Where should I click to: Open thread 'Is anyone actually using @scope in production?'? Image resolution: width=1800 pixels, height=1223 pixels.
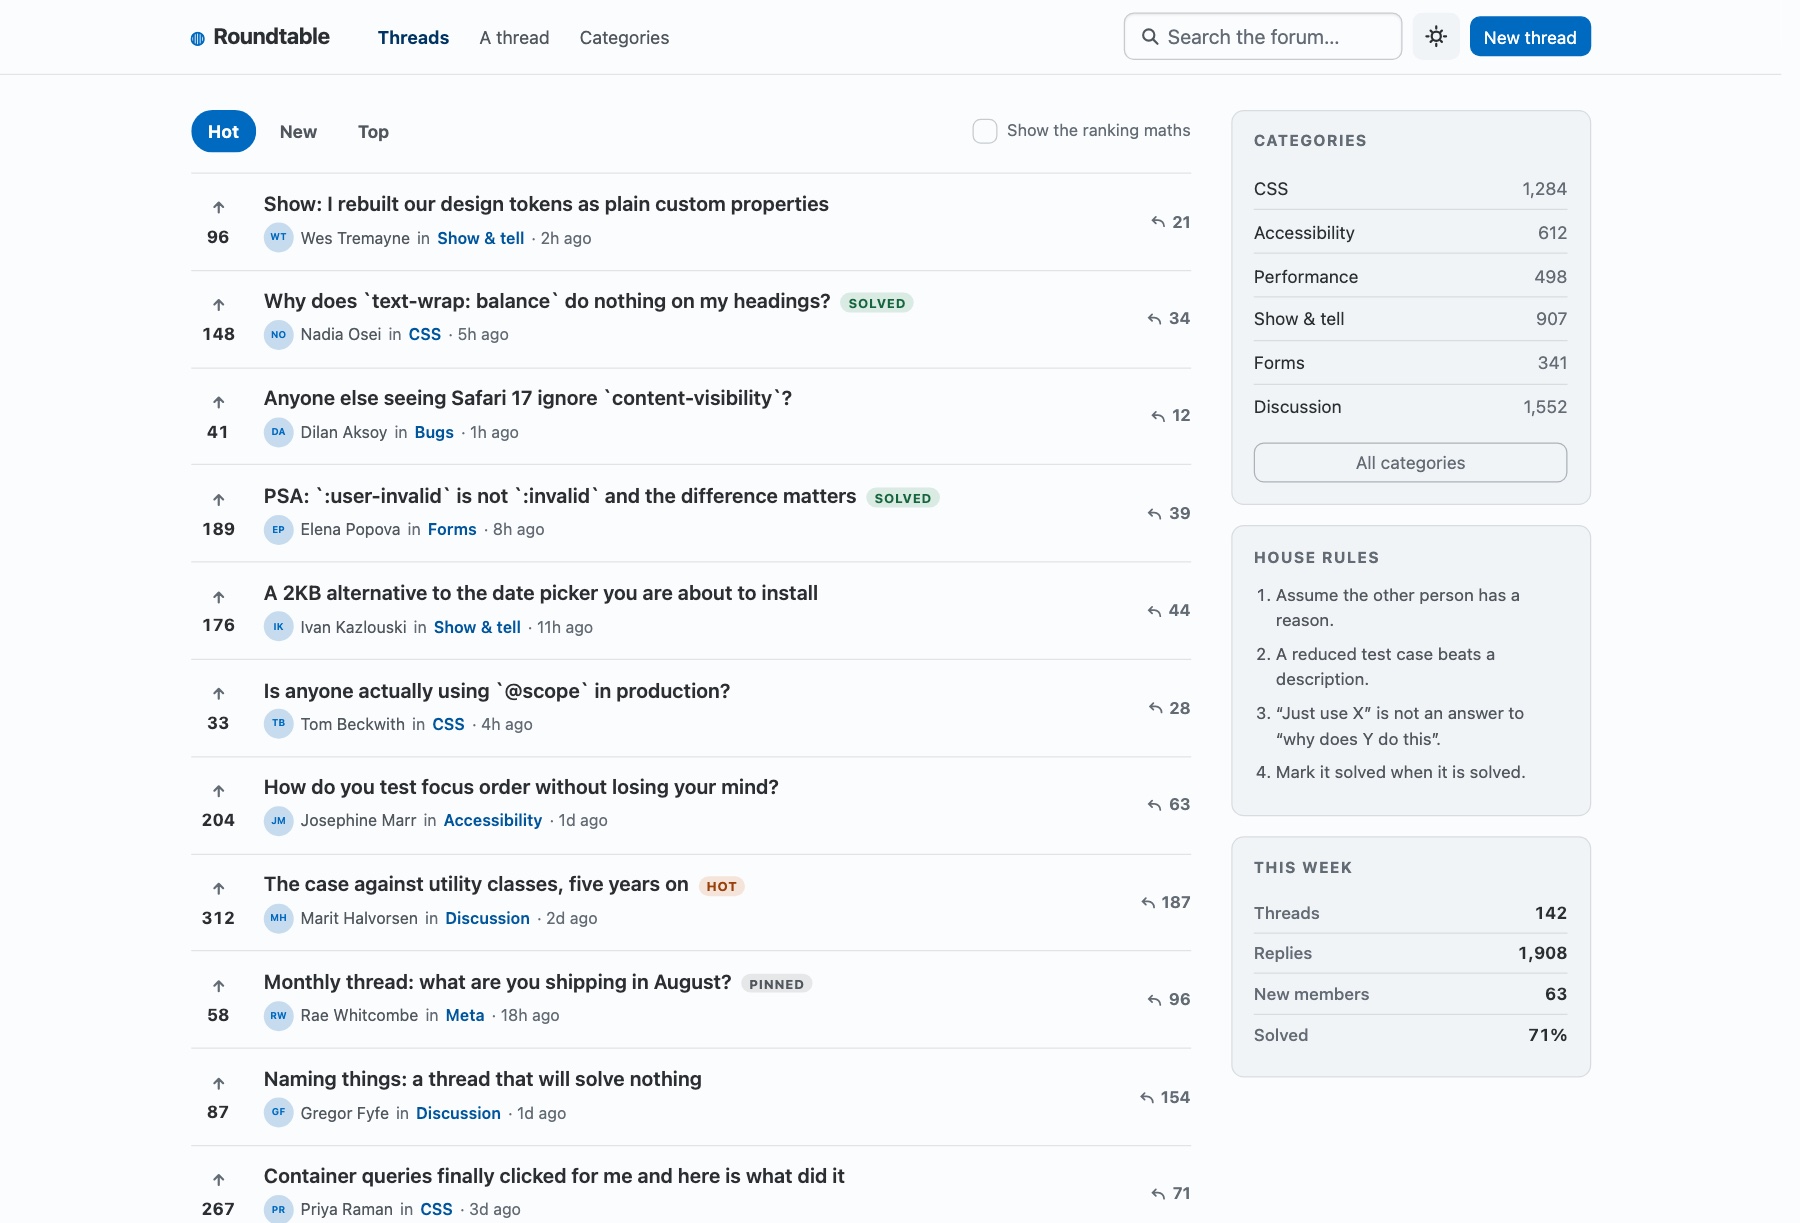click(x=497, y=691)
